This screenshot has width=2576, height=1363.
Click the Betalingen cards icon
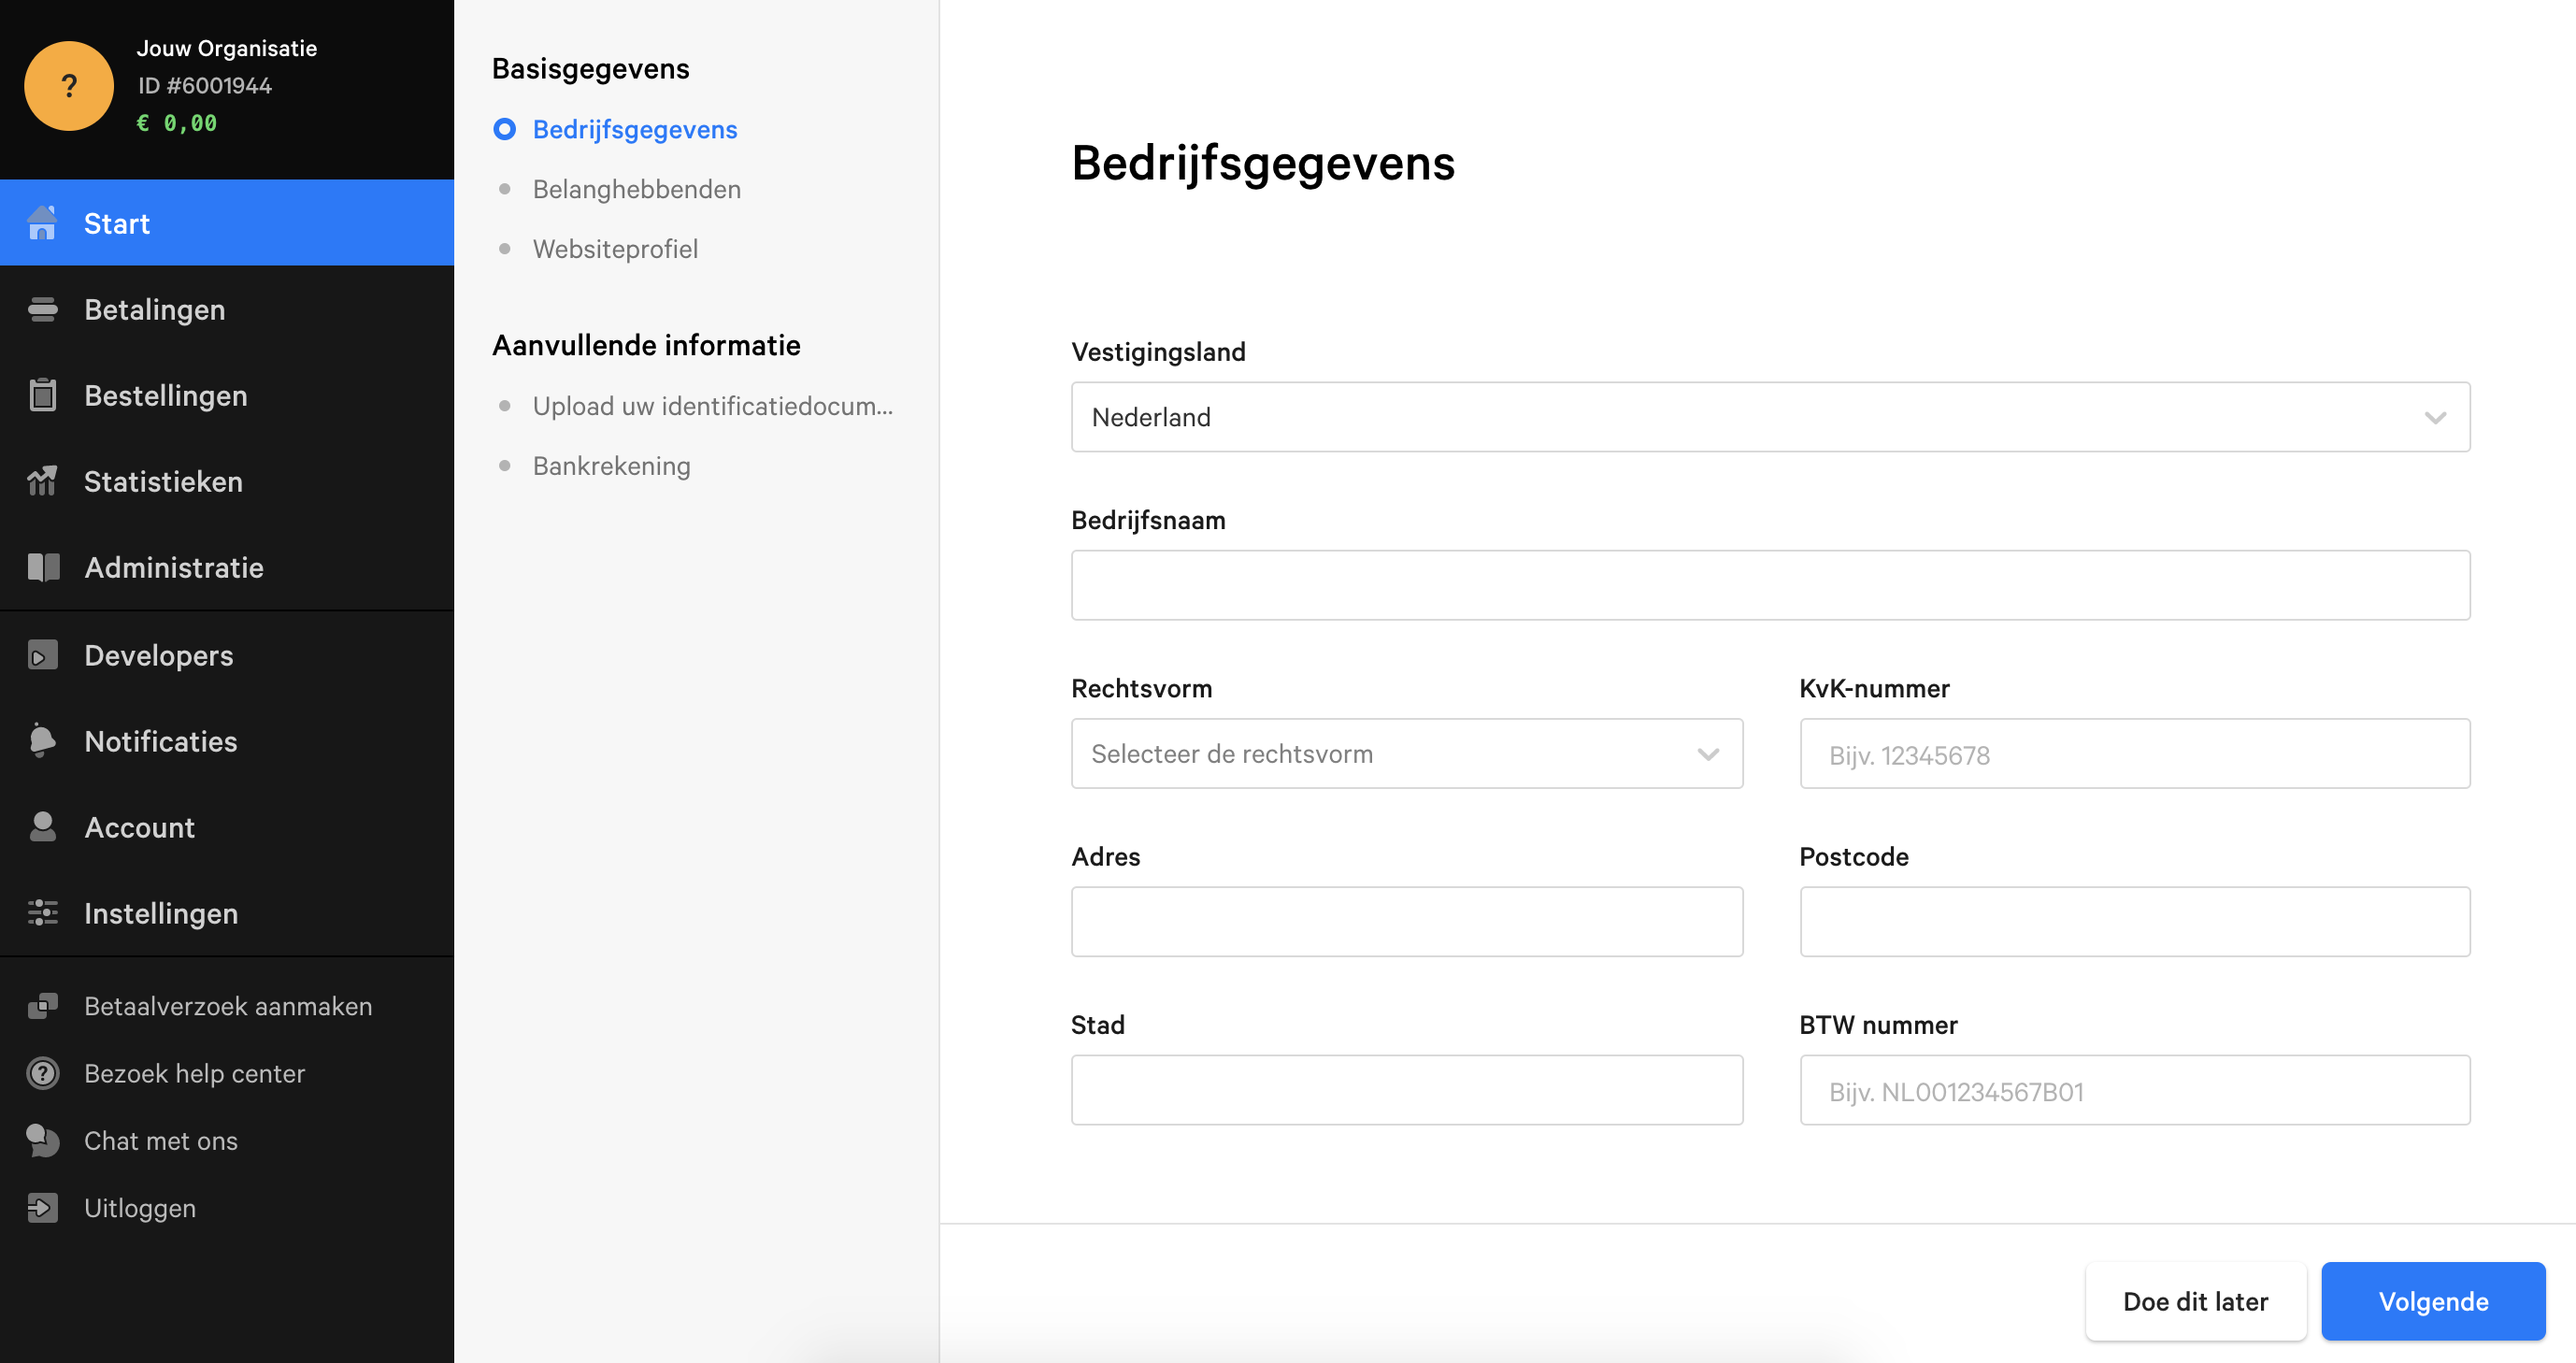42,309
